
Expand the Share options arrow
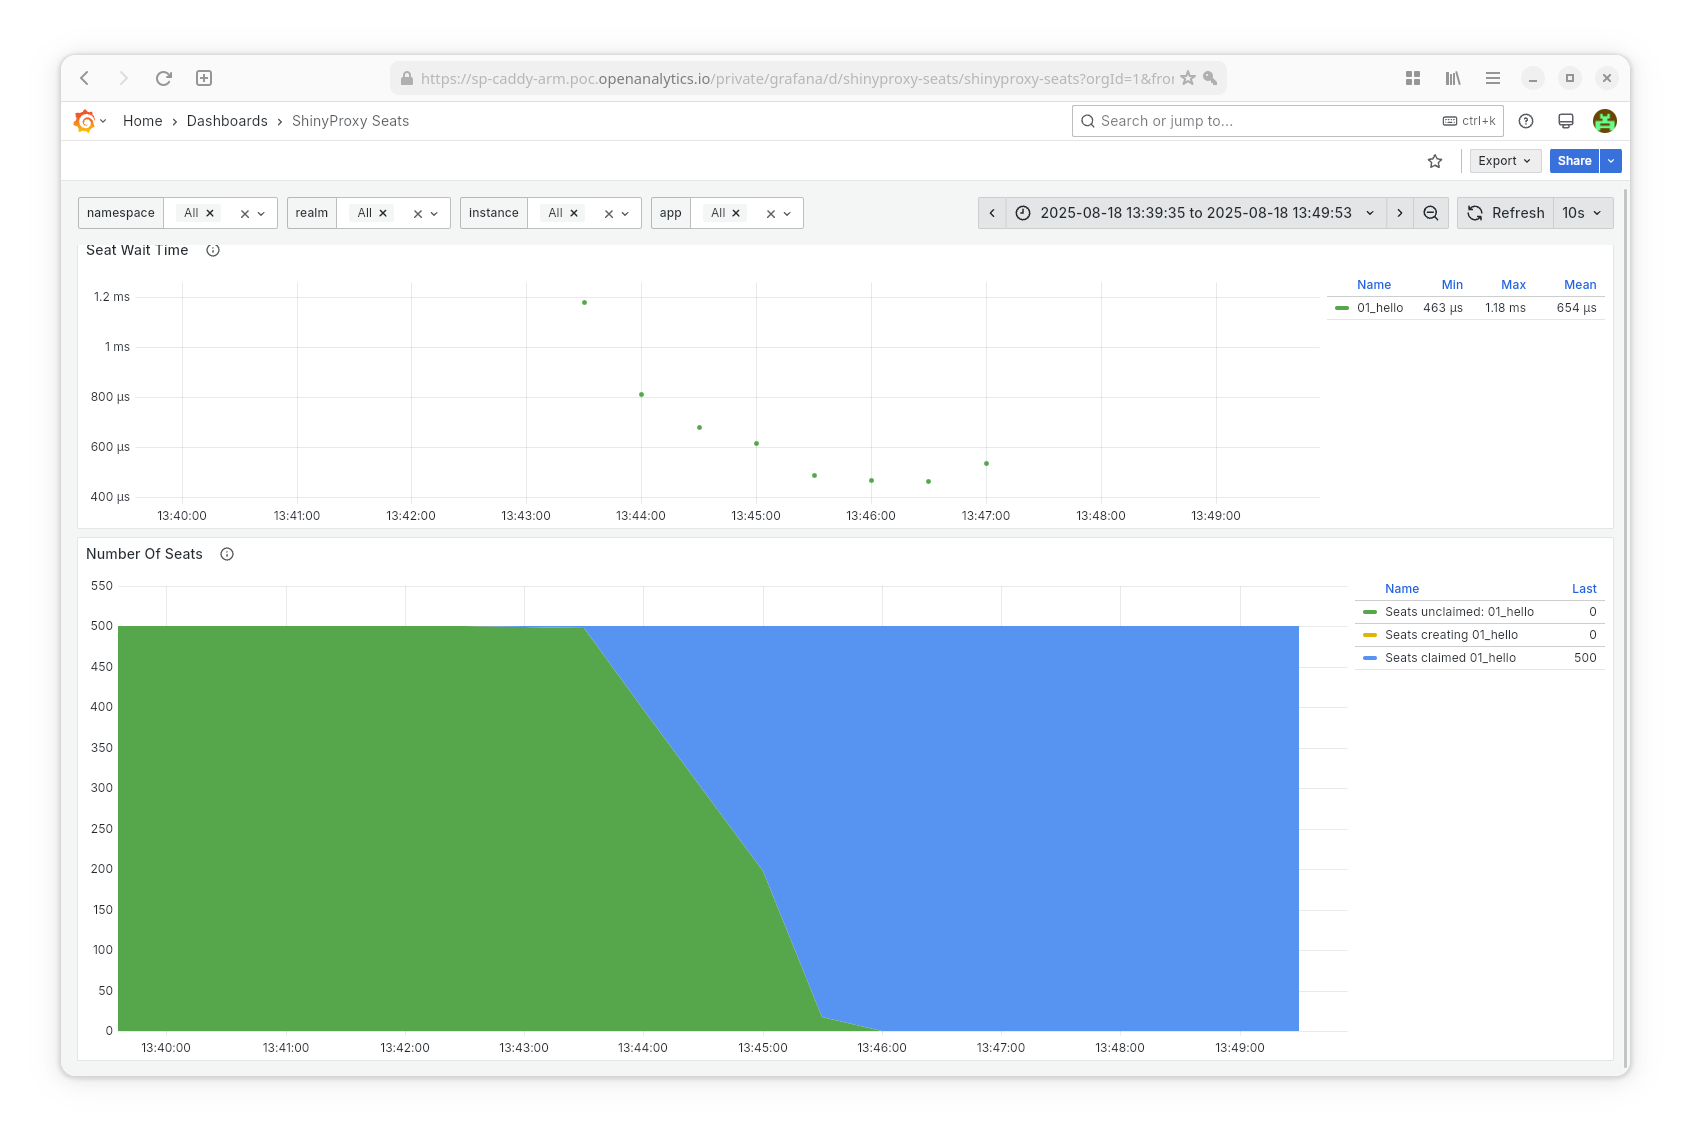1611,161
